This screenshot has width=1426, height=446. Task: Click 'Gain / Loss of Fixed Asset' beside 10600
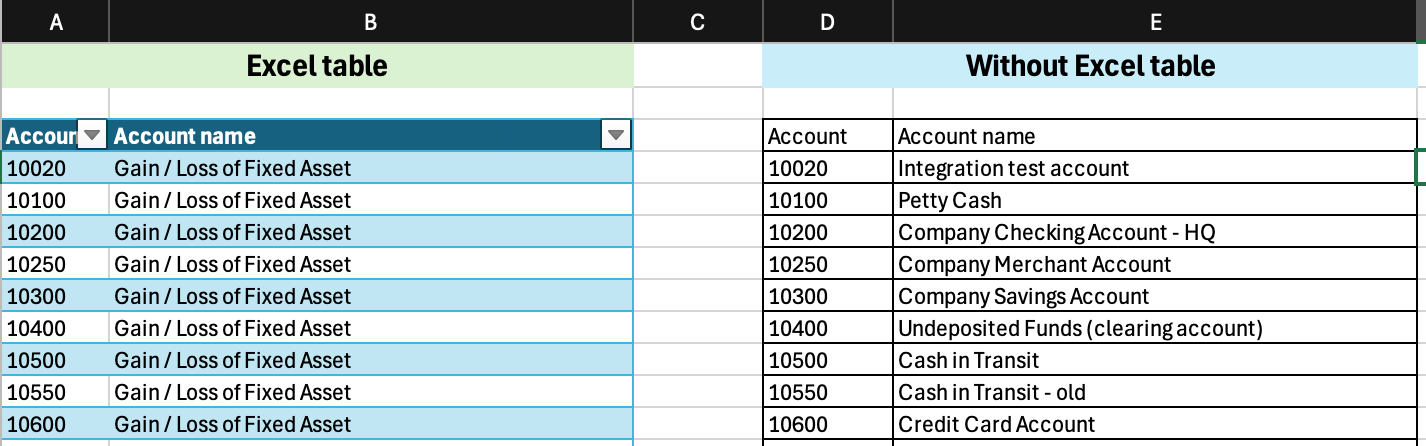[x=371, y=424]
